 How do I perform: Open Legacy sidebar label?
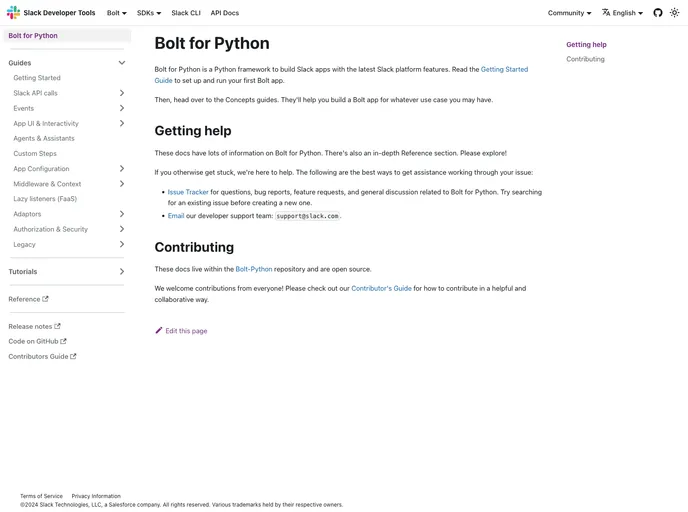pos(24,244)
